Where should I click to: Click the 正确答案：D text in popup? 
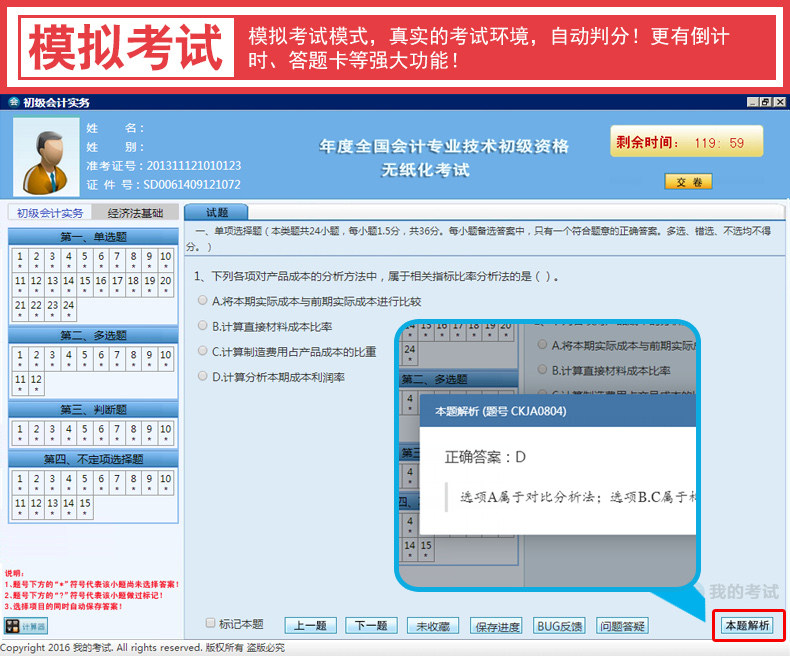click(485, 457)
